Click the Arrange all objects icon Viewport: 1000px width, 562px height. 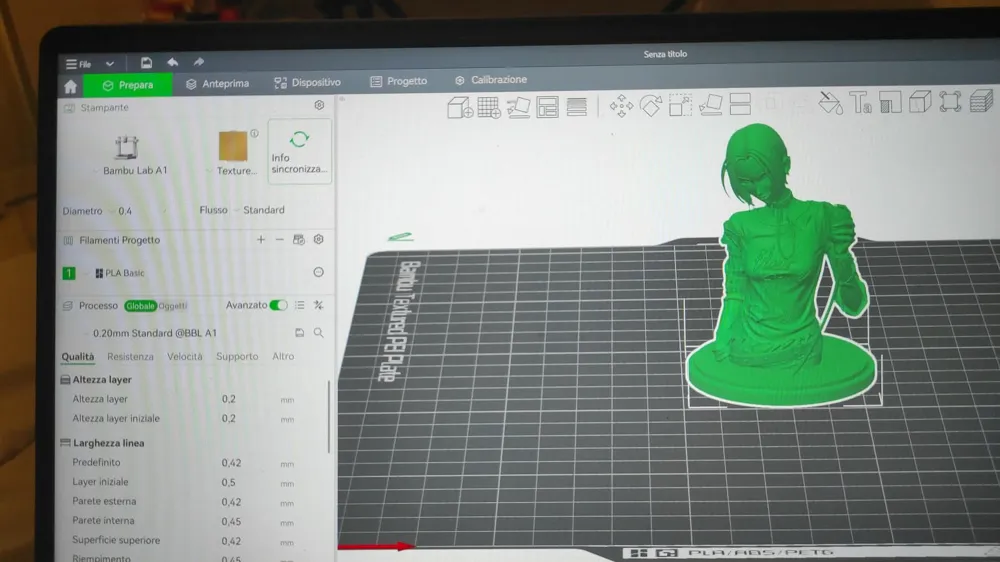547,107
